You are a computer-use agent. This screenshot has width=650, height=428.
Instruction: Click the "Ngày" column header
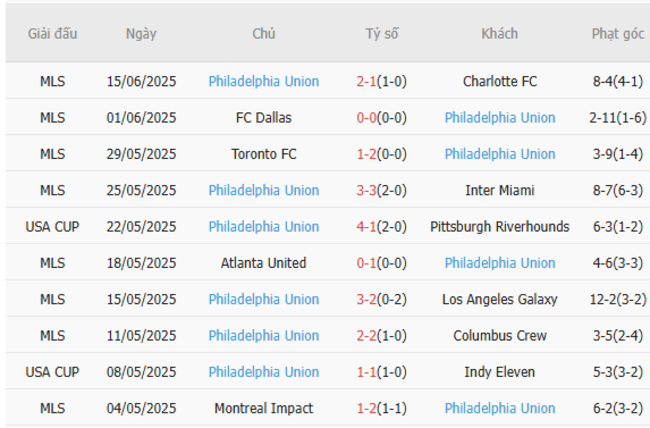click(141, 34)
